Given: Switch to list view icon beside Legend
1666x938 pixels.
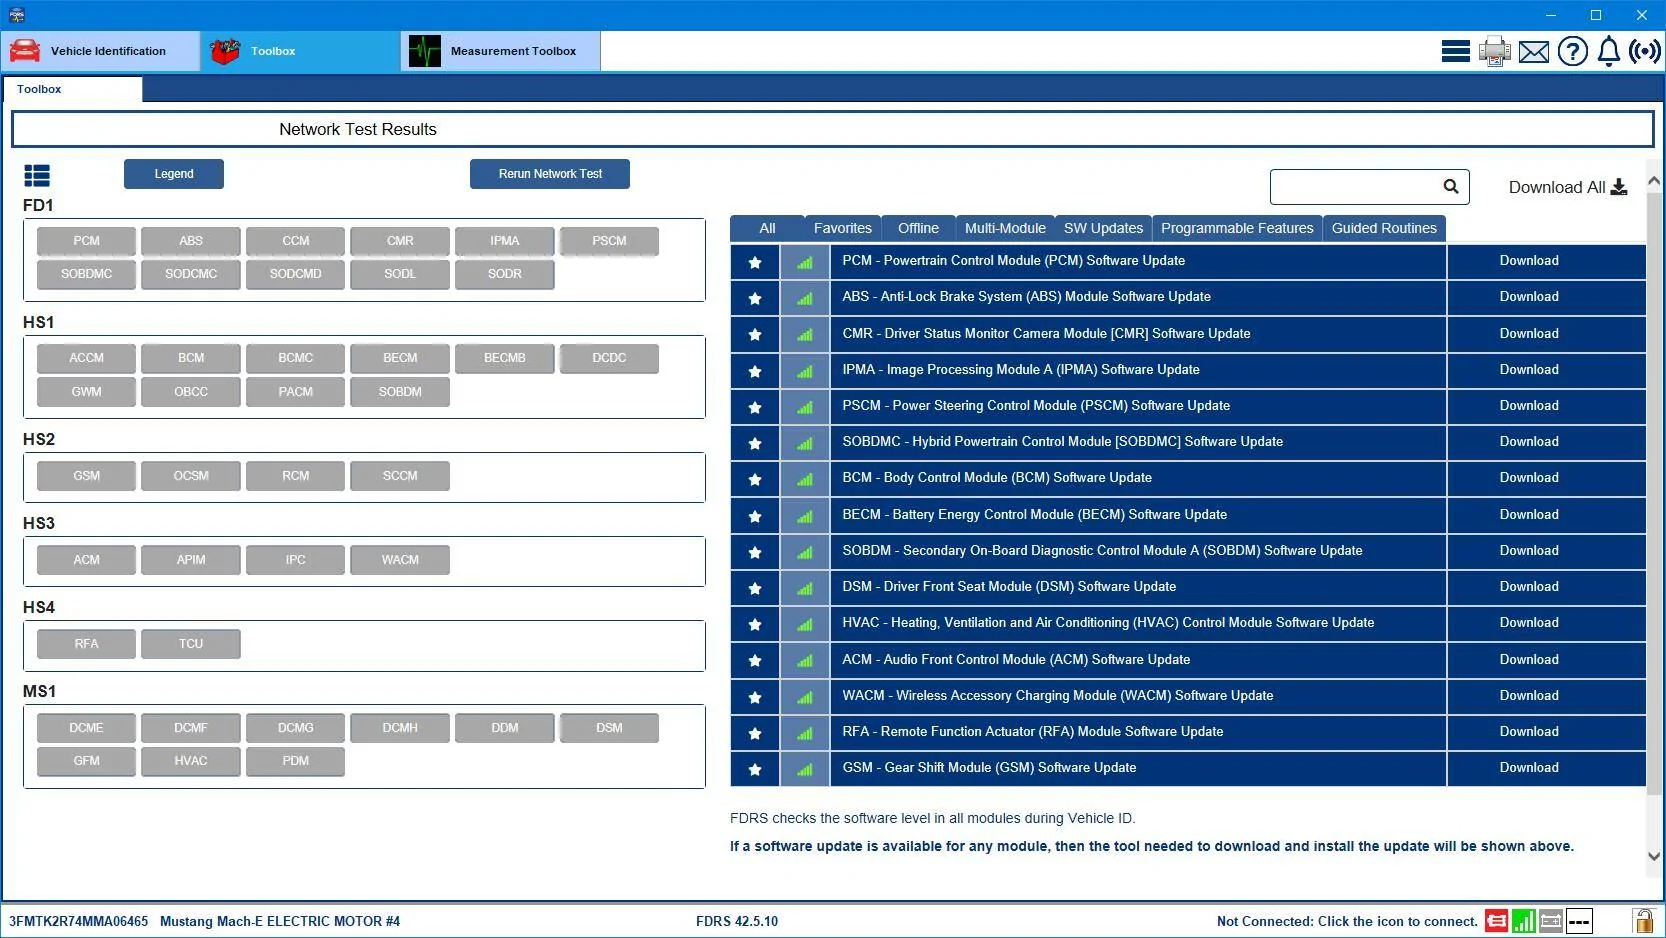Looking at the screenshot, I should [37, 176].
